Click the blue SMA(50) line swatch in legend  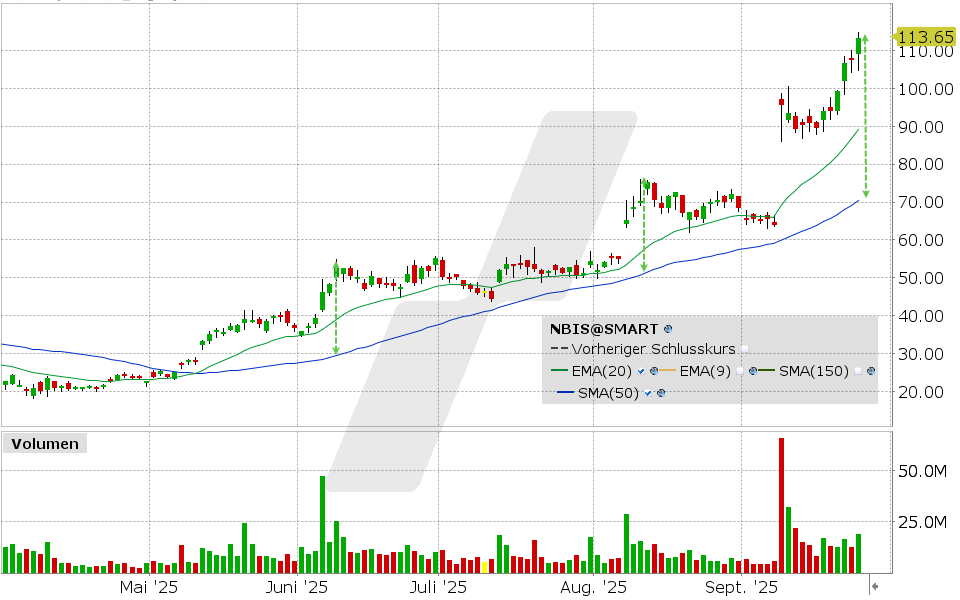coord(565,392)
